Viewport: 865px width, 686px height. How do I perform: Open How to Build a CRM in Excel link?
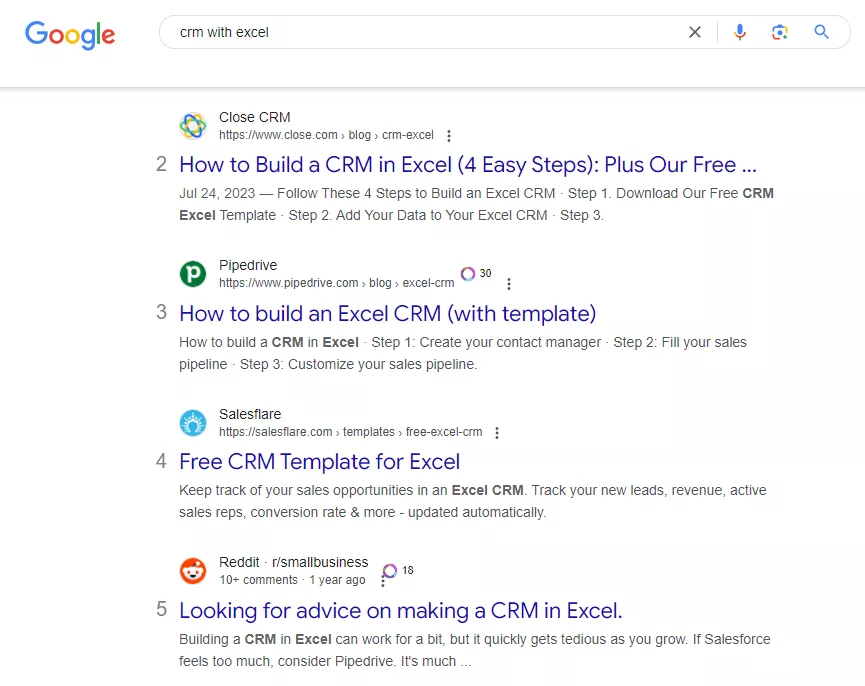(468, 164)
